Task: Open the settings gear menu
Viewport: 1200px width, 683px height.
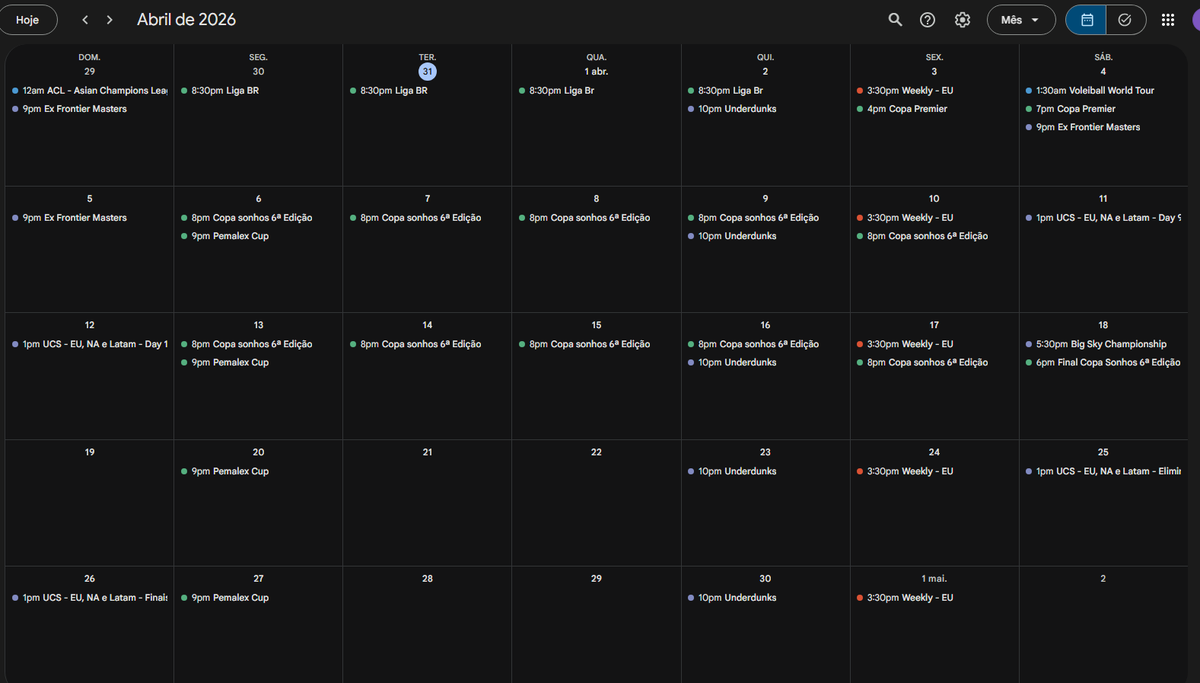Action: [962, 20]
